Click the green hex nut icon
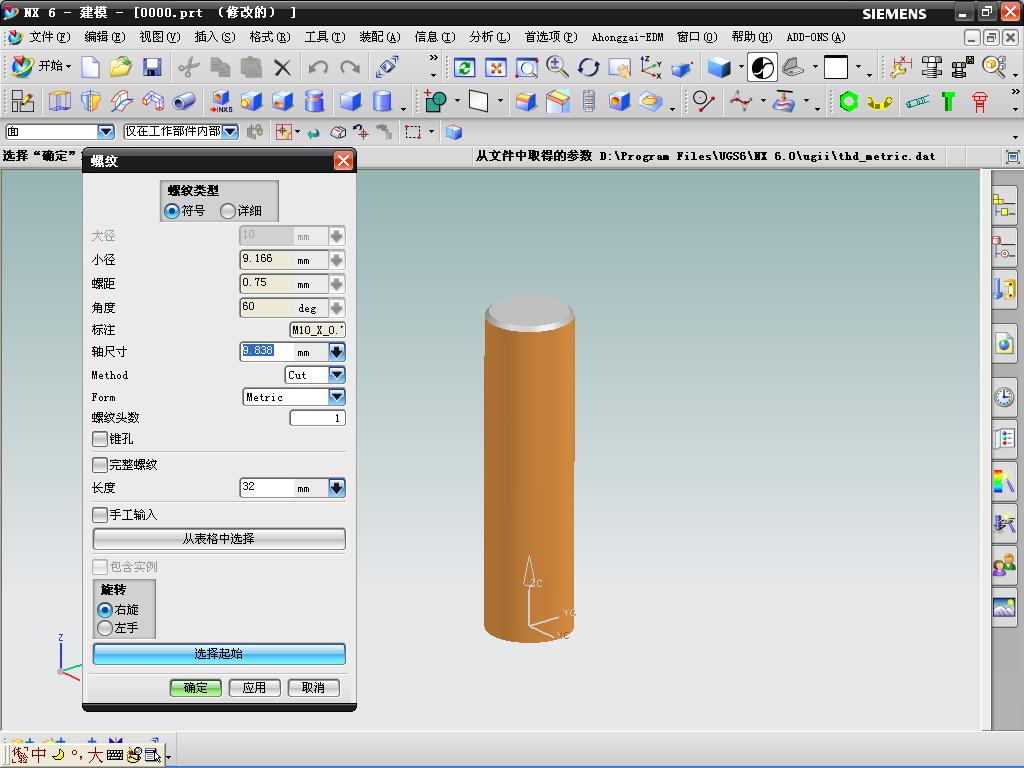 (x=849, y=101)
